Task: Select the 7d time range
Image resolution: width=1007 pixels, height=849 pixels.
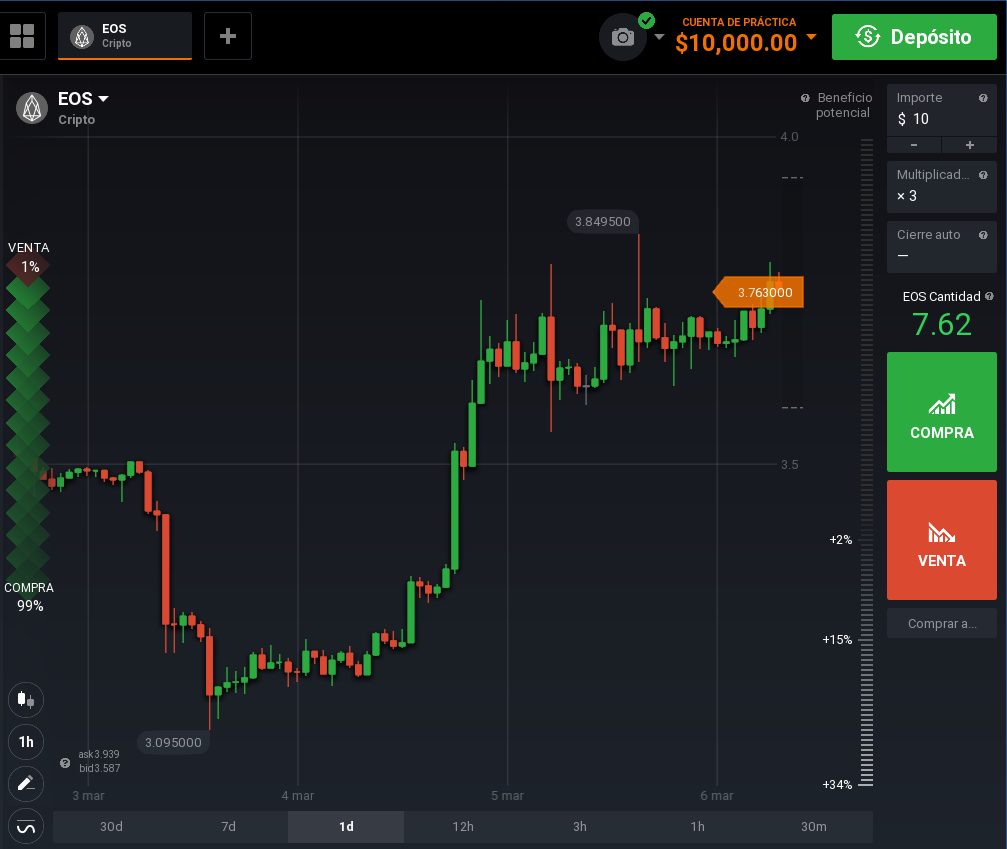Action: coord(229,827)
